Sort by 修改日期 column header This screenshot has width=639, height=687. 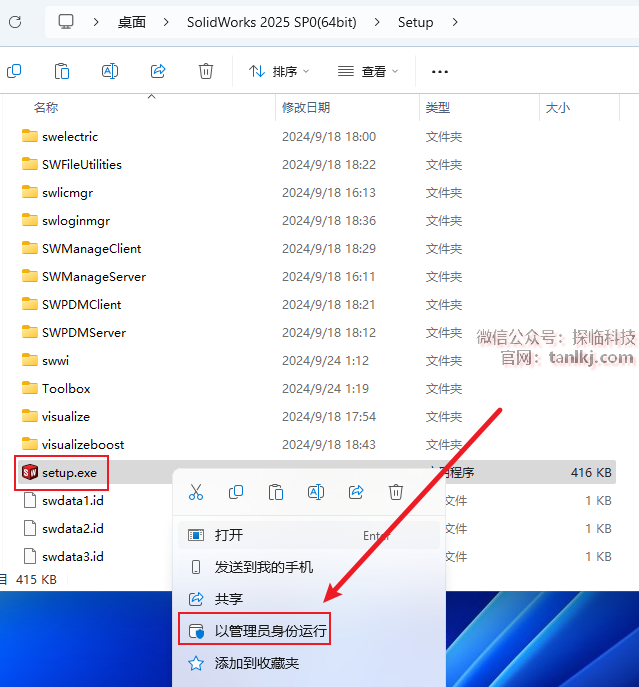point(306,107)
